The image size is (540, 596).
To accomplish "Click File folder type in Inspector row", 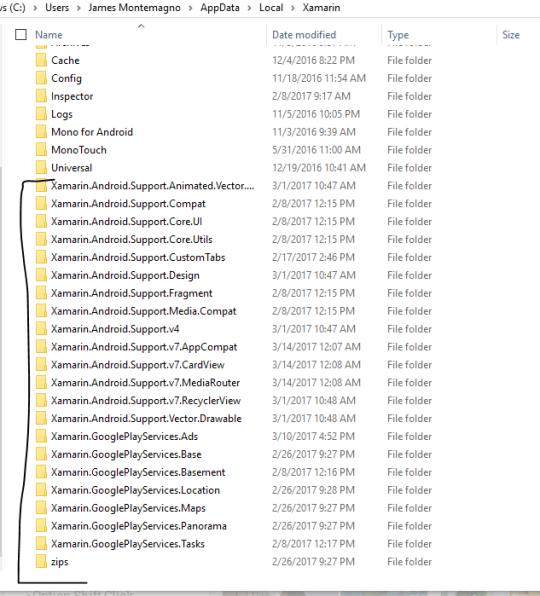I will click(x=409, y=96).
